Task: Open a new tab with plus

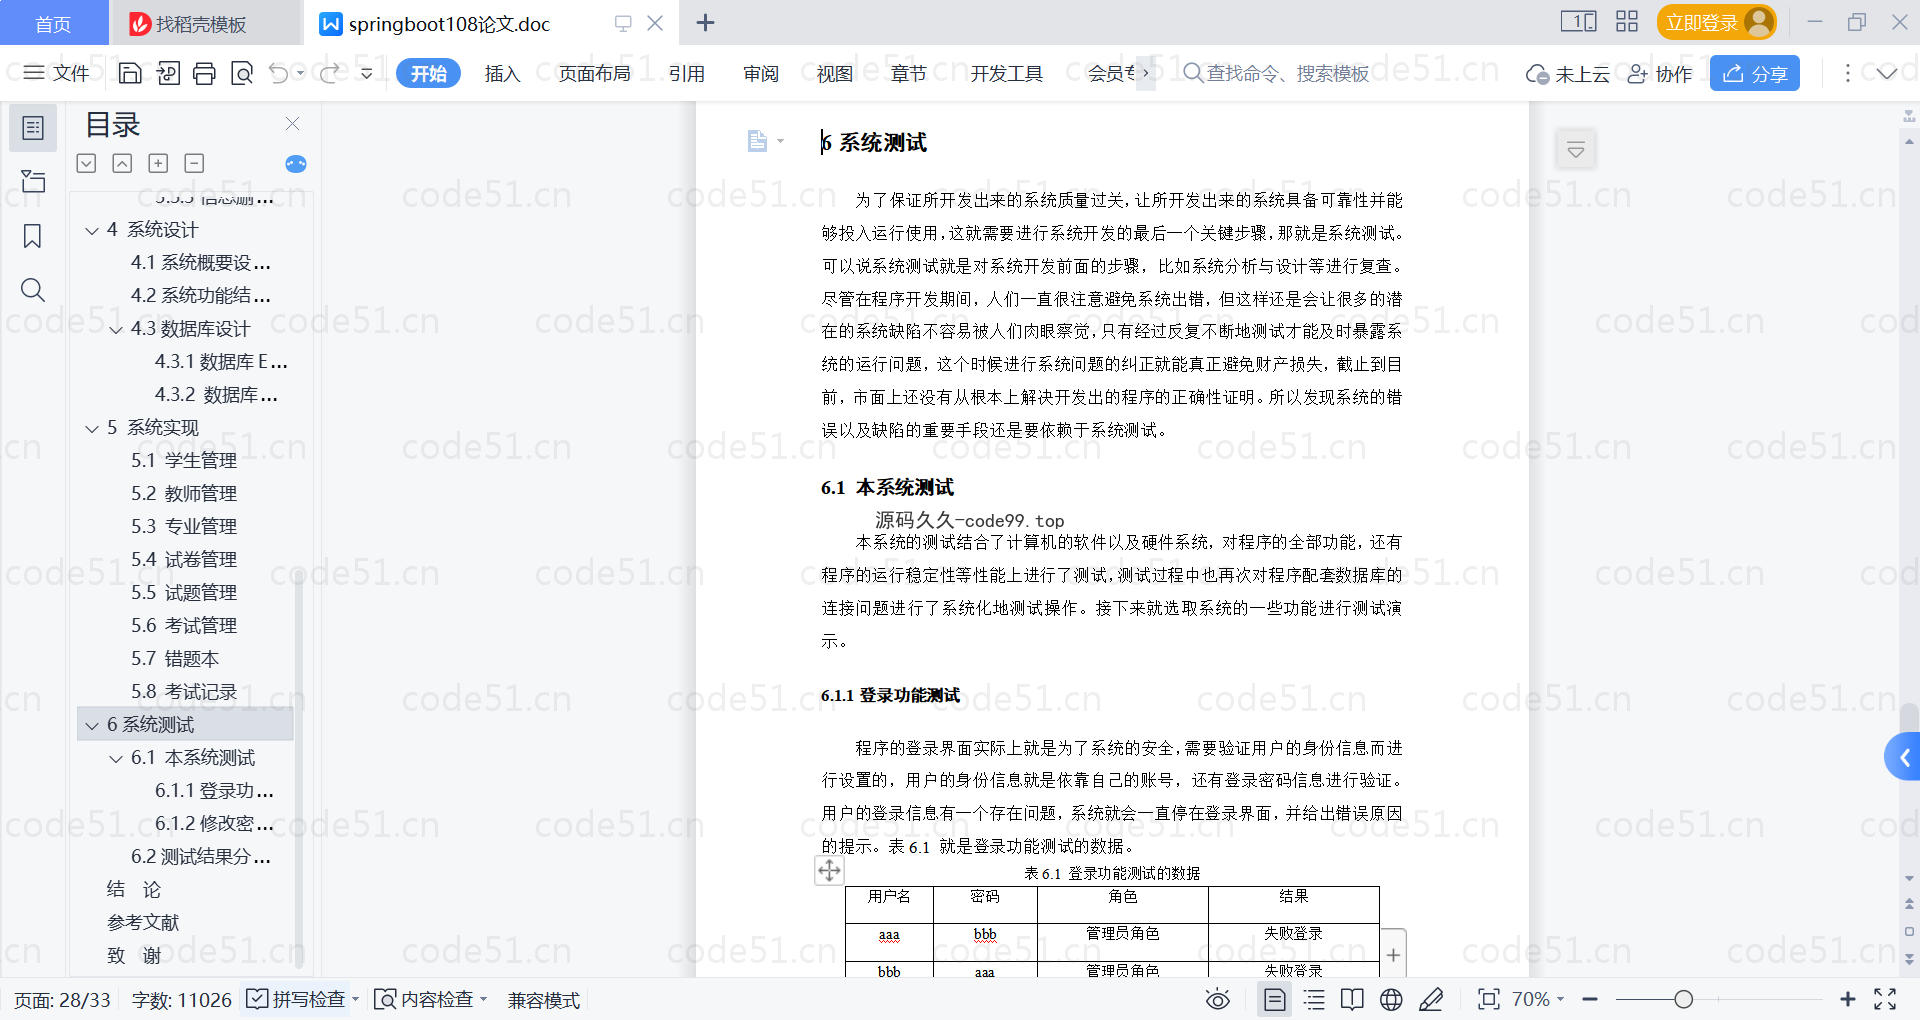Action: pos(705,22)
